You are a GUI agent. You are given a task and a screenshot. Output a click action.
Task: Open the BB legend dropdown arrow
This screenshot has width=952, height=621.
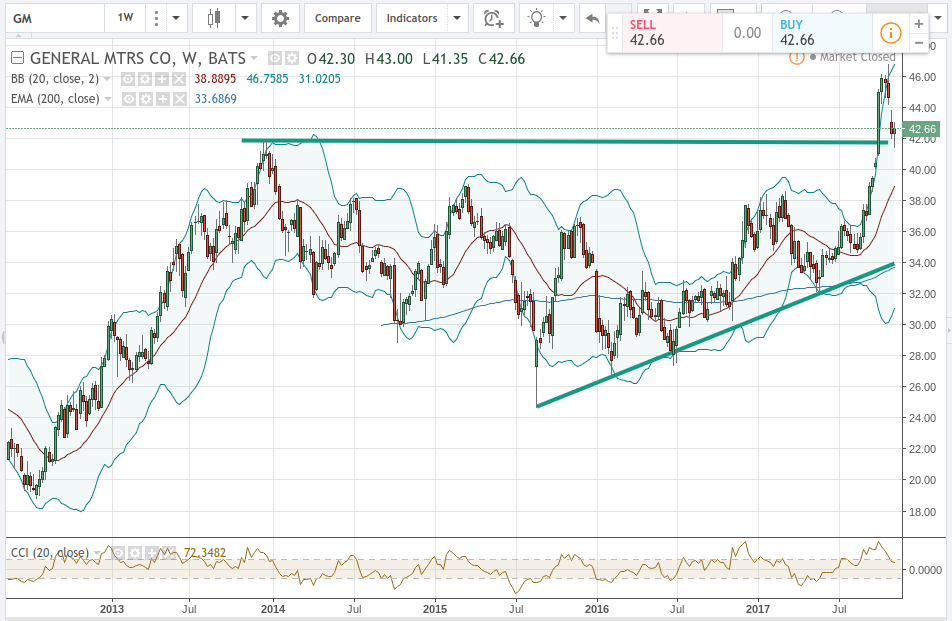tap(108, 79)
